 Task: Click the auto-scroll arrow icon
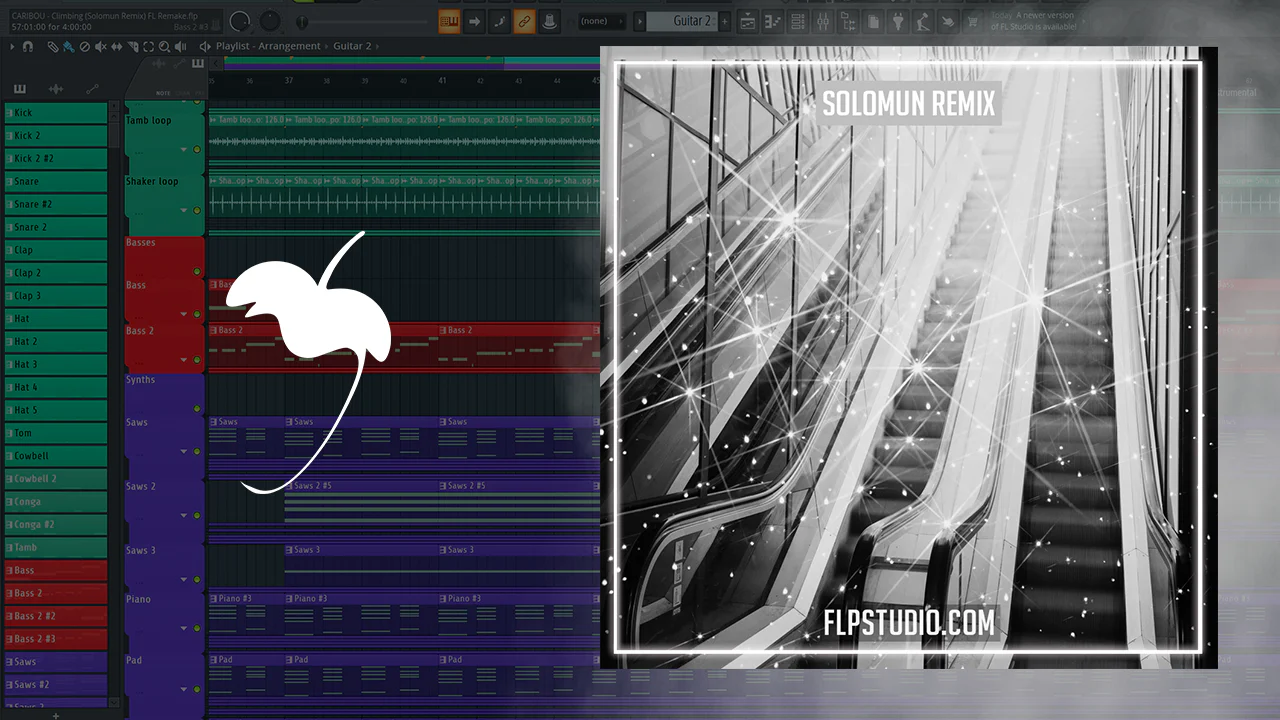pyautogui.click(x=474, y=21)
